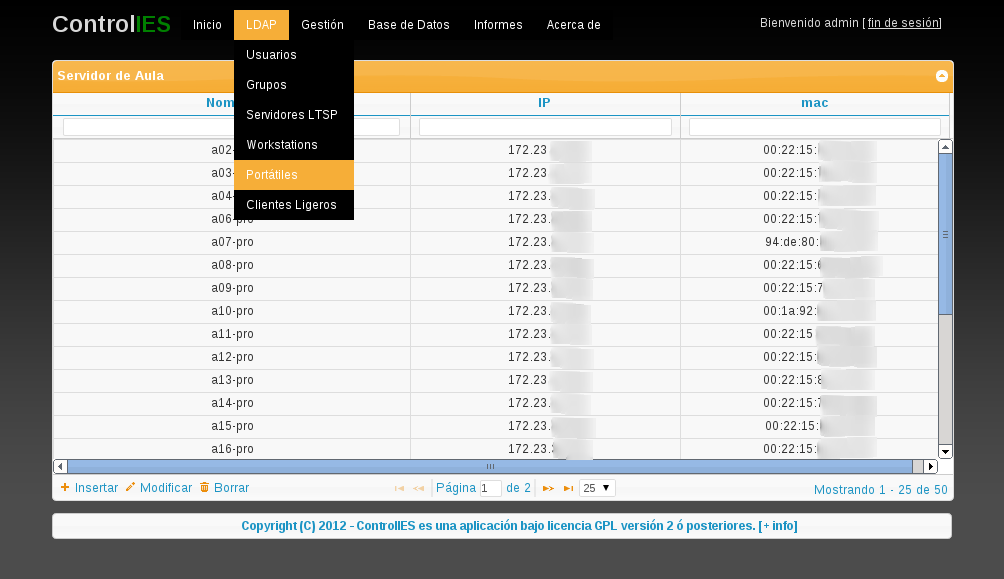The image size is (1004, 579).
Task: Click the IP filter input field
Action: [545, 127]
